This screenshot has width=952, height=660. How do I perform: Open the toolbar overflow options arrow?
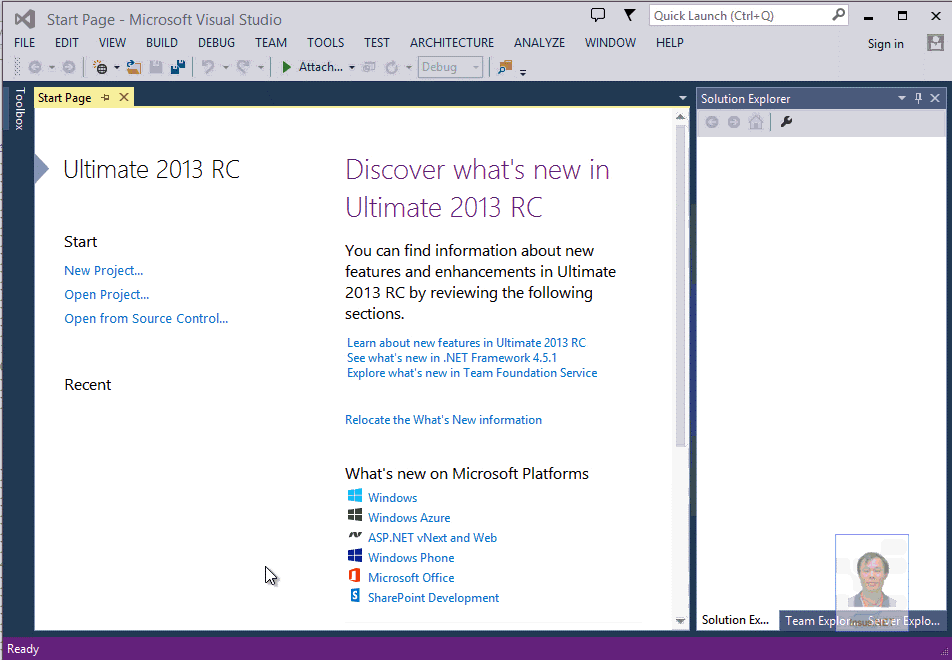523,72
